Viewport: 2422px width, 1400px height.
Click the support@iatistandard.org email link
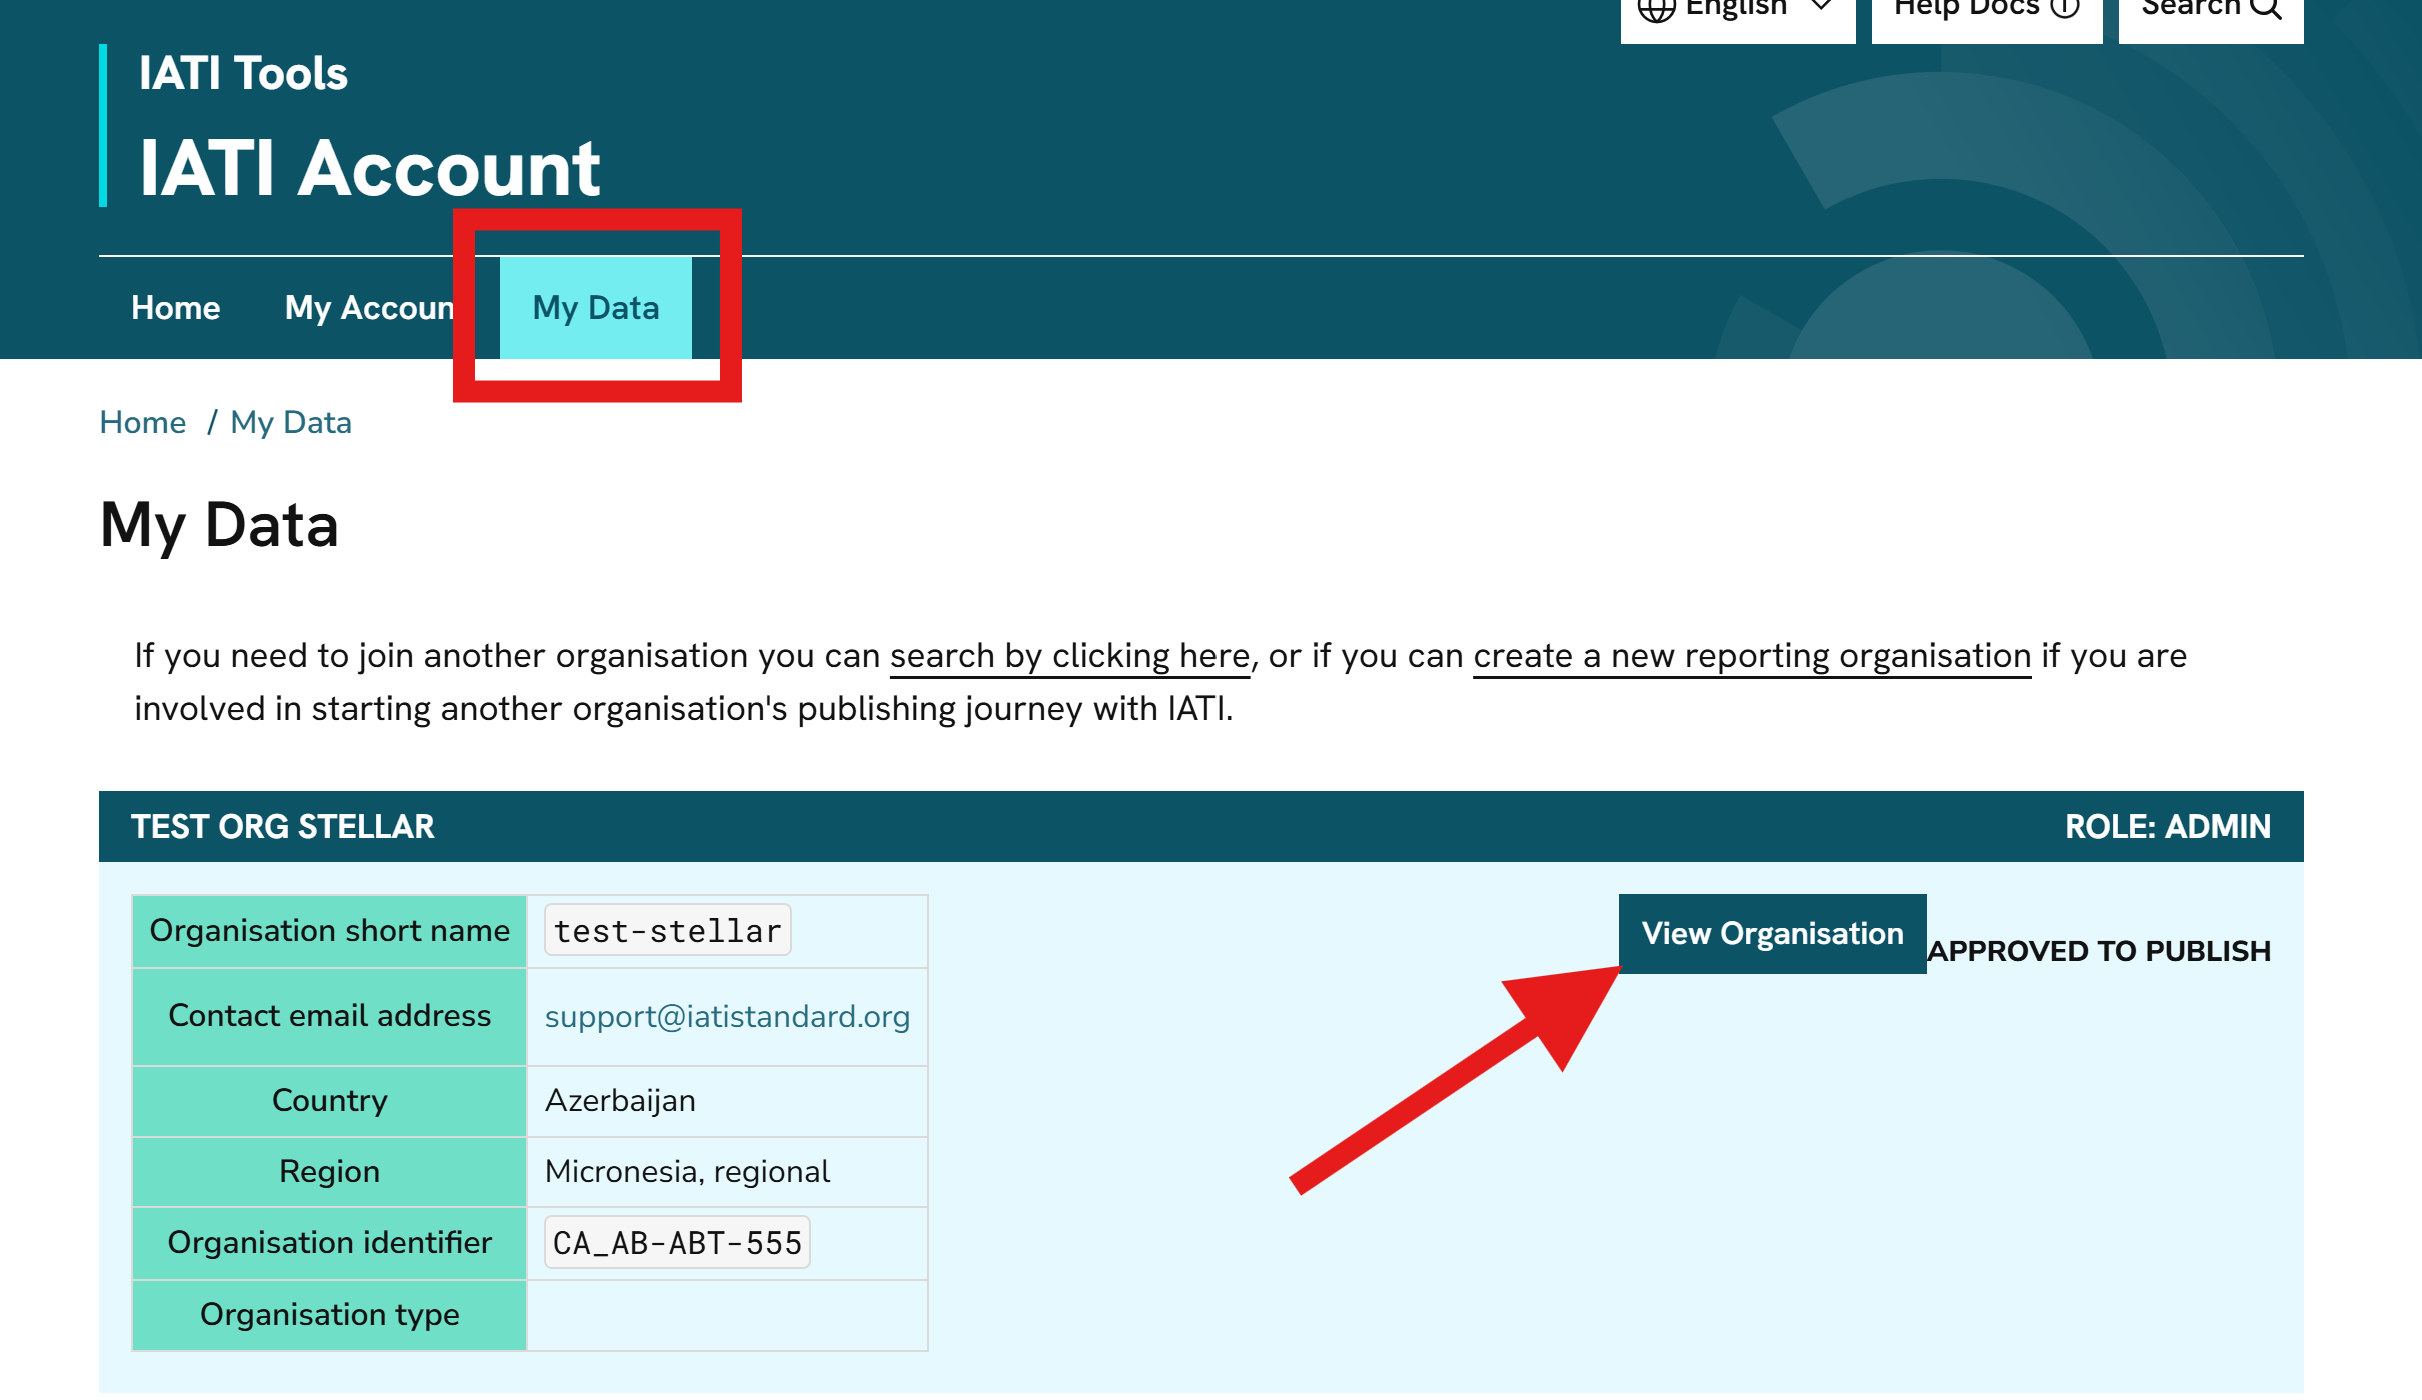(x=727, y=1017)
